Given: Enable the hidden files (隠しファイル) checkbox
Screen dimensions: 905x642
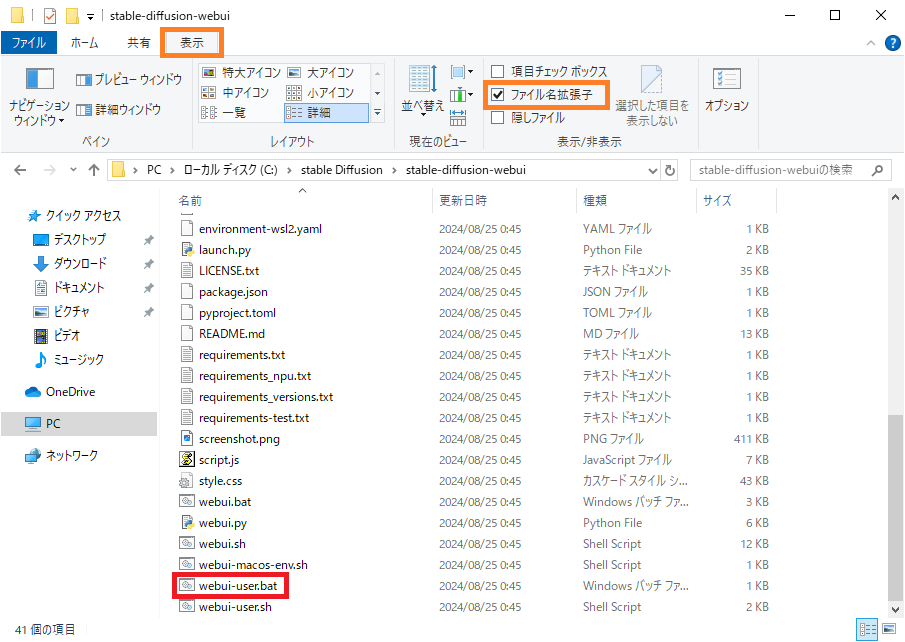Looking at the screenshot, I should point(498,117).
